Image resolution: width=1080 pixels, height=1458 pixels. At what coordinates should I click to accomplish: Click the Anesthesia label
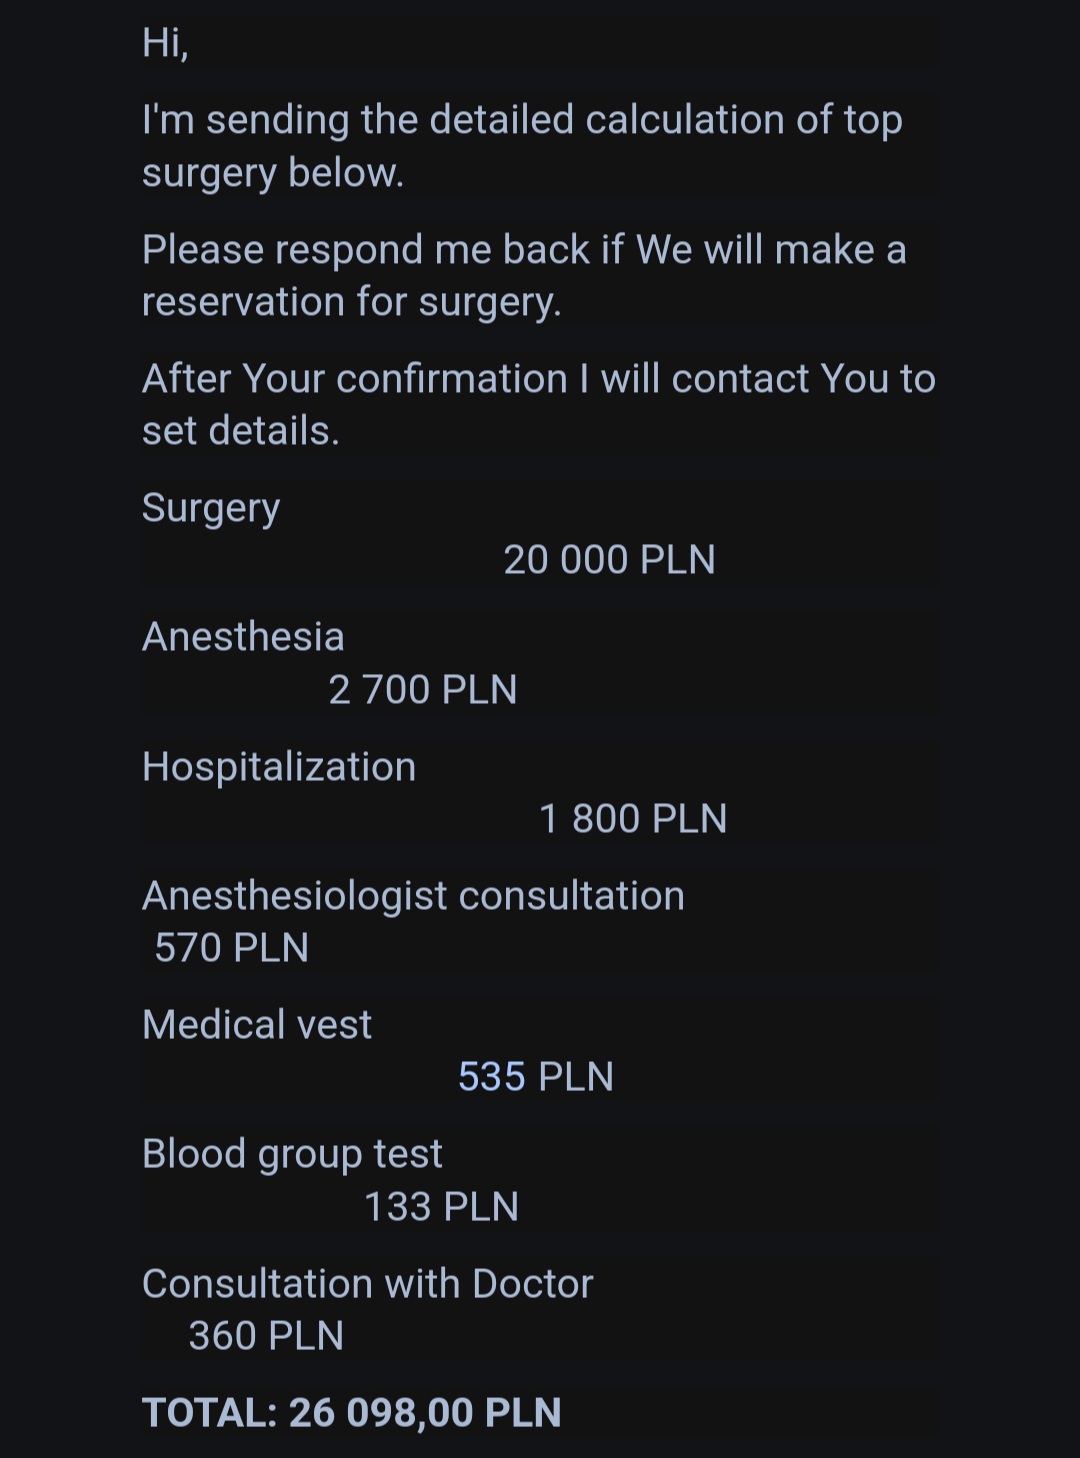click(243, 637)
